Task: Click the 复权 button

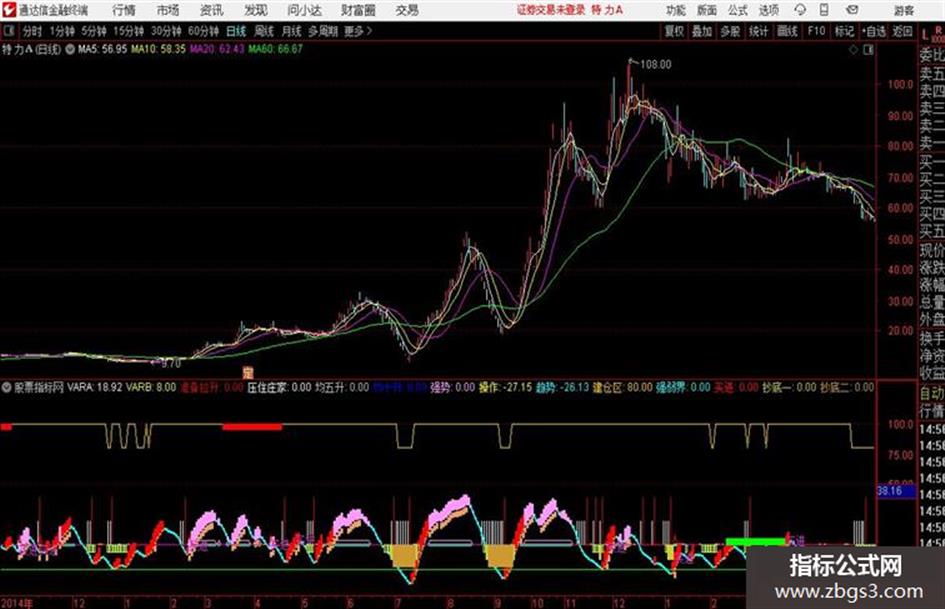Action: coord(674,31)
